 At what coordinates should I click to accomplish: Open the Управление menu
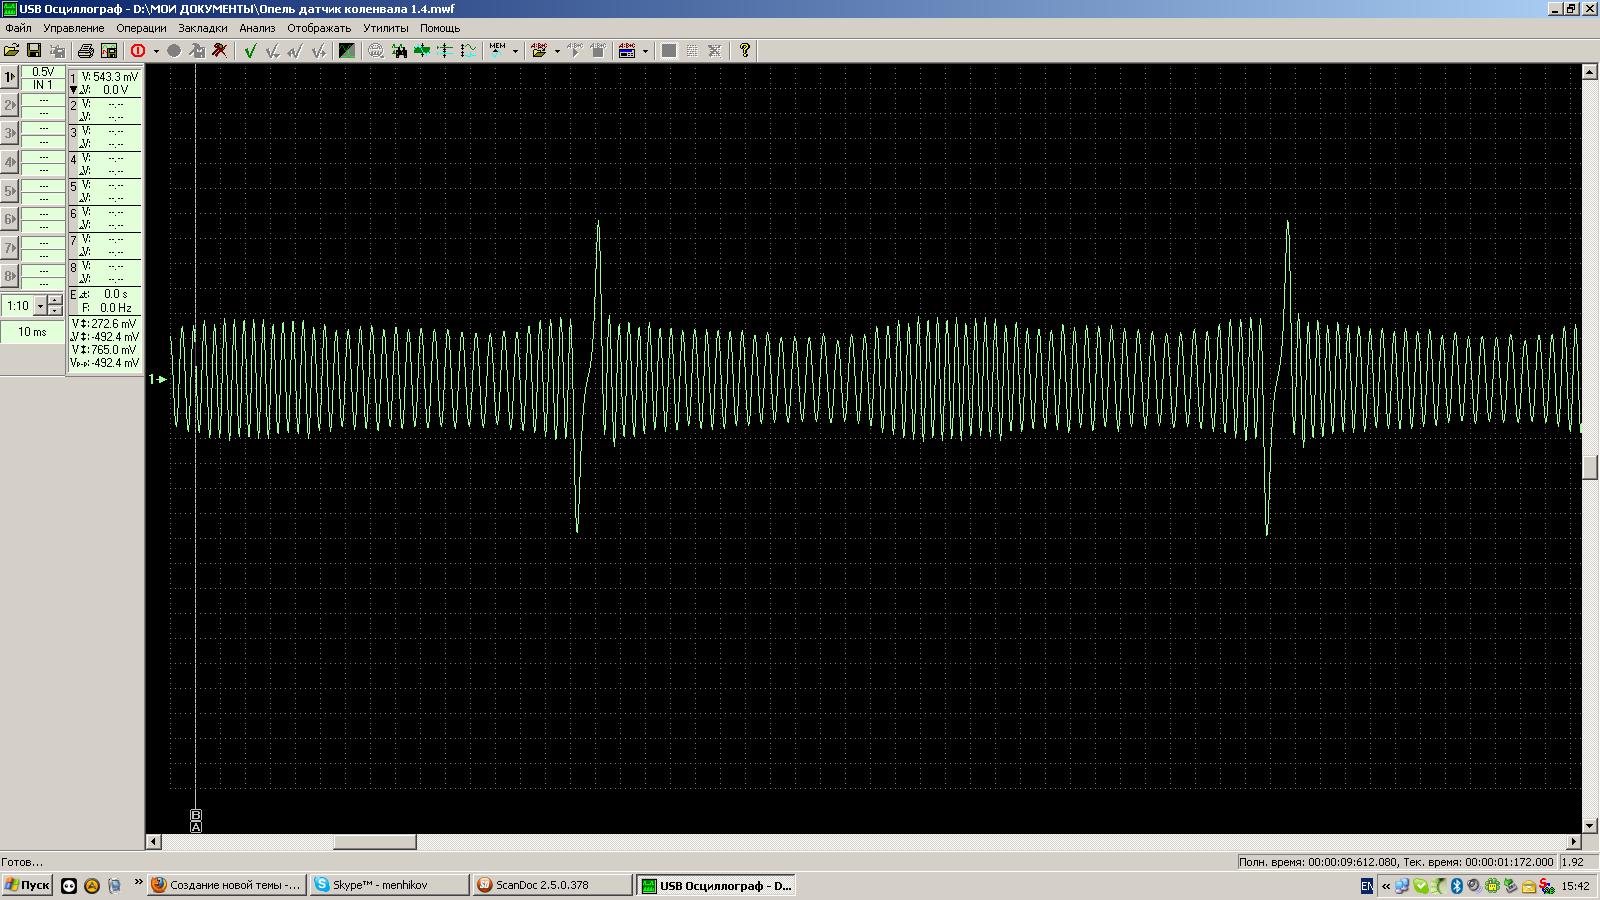pos(73,28)
